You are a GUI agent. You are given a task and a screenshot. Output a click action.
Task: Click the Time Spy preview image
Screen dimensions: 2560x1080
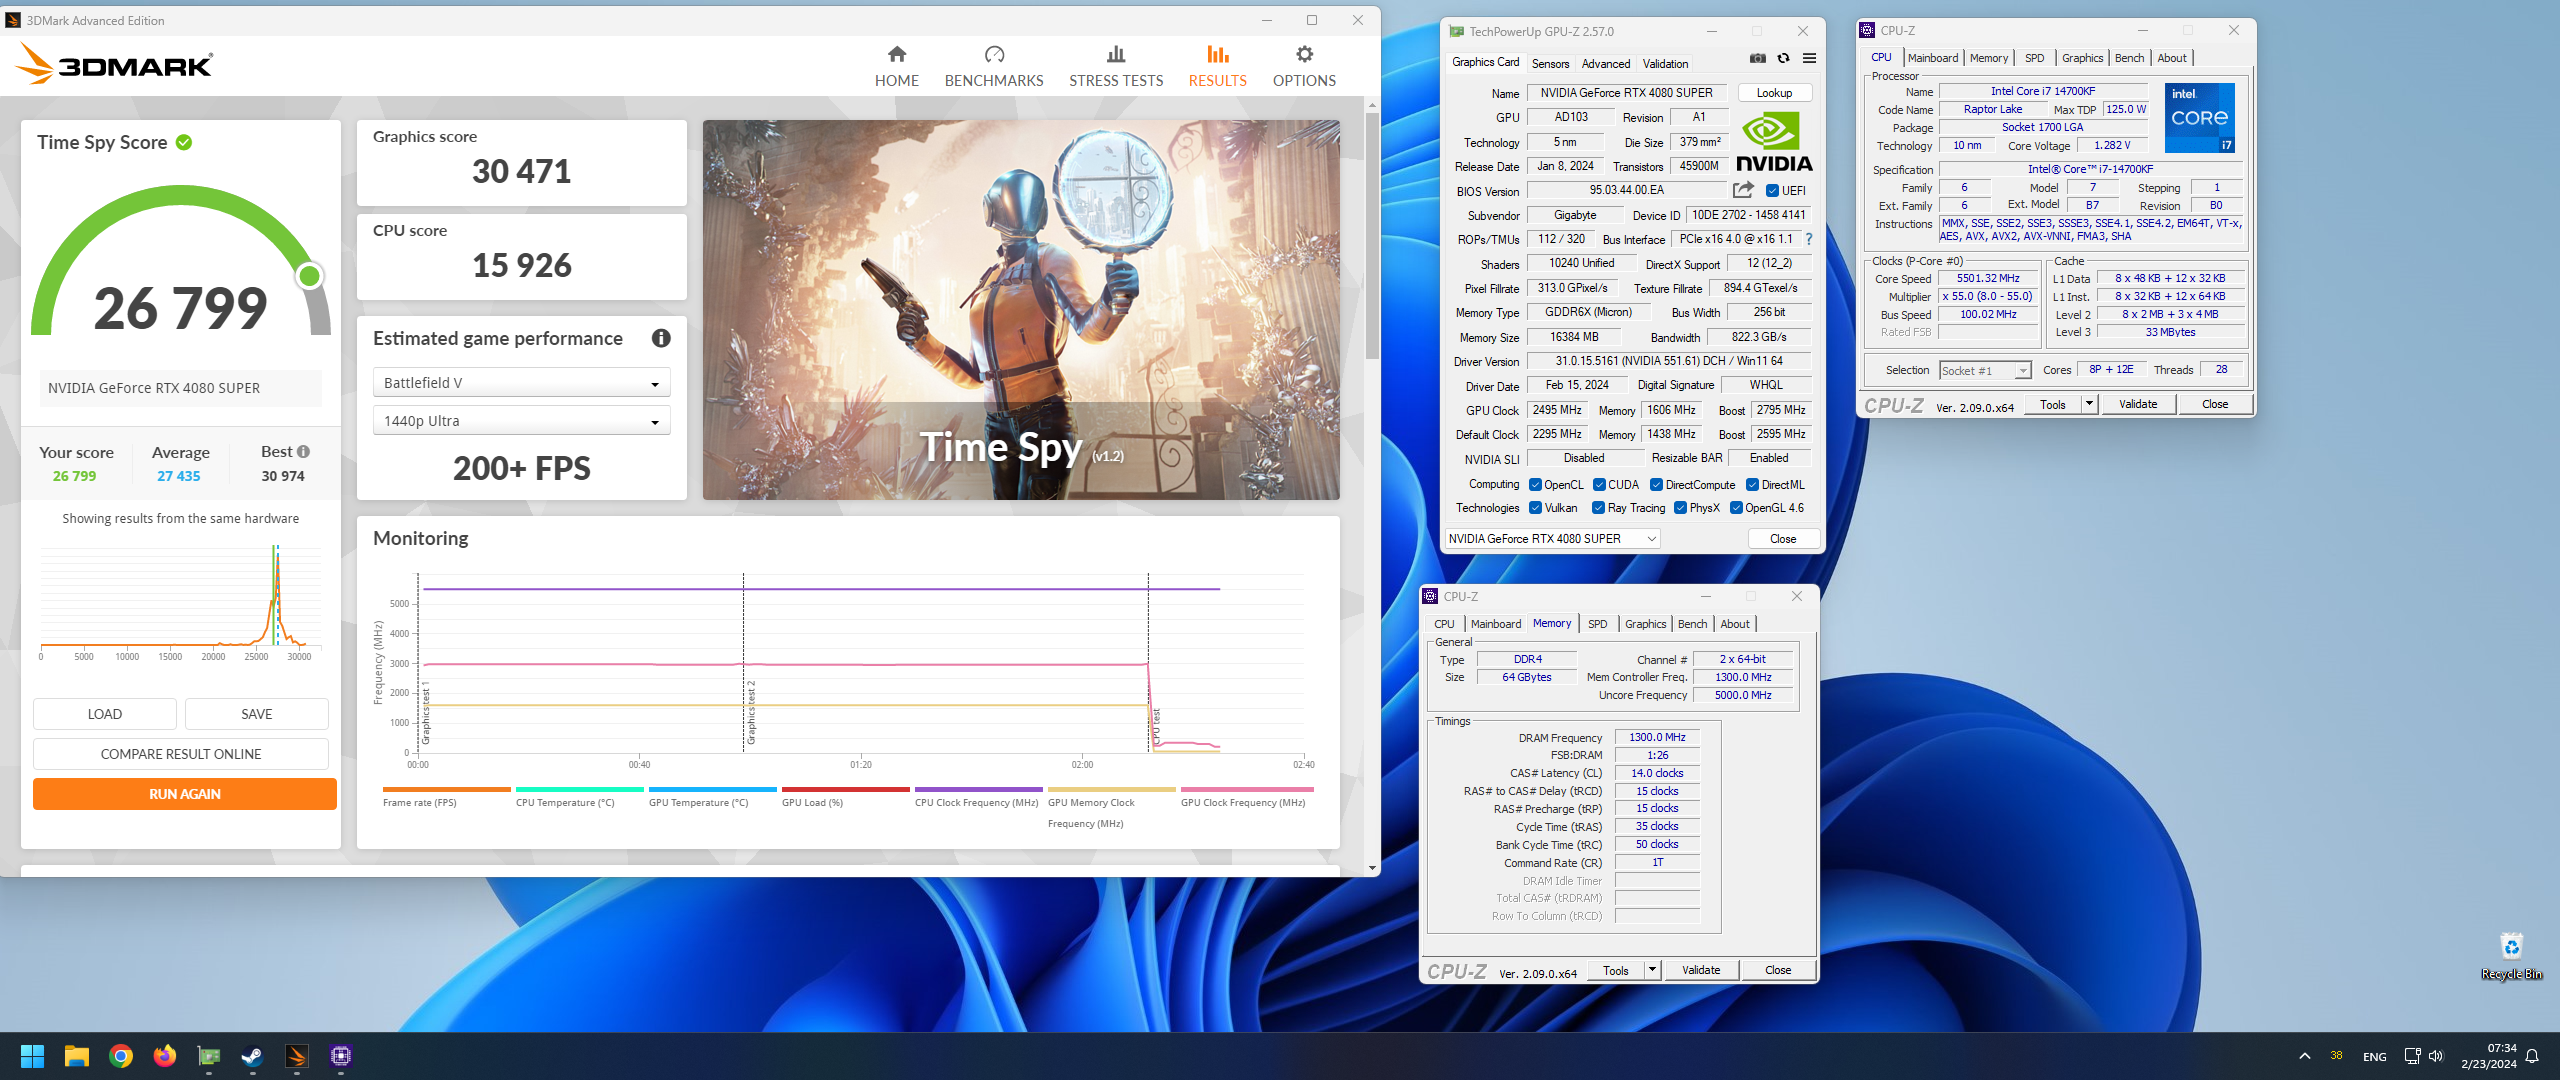pos(1021,310)
